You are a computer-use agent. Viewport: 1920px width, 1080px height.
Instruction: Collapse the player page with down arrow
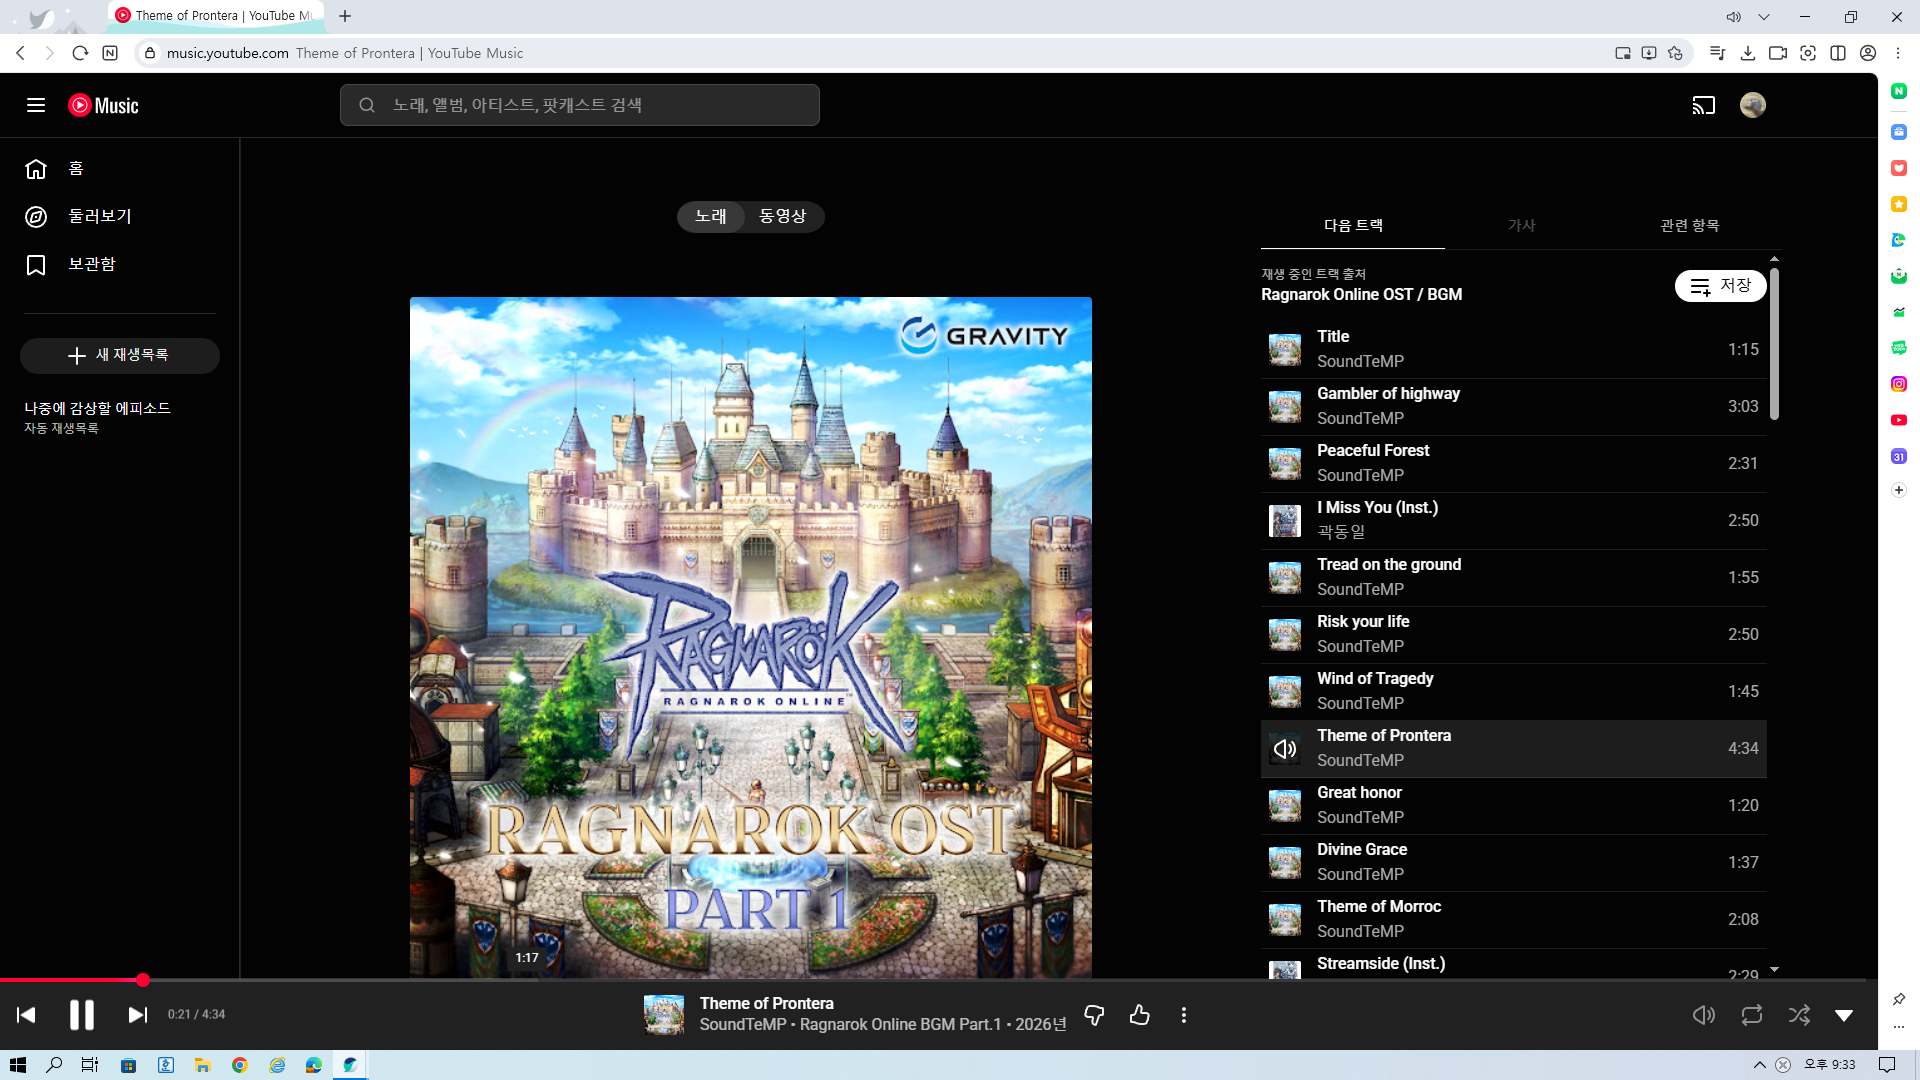point(1844,1015)
